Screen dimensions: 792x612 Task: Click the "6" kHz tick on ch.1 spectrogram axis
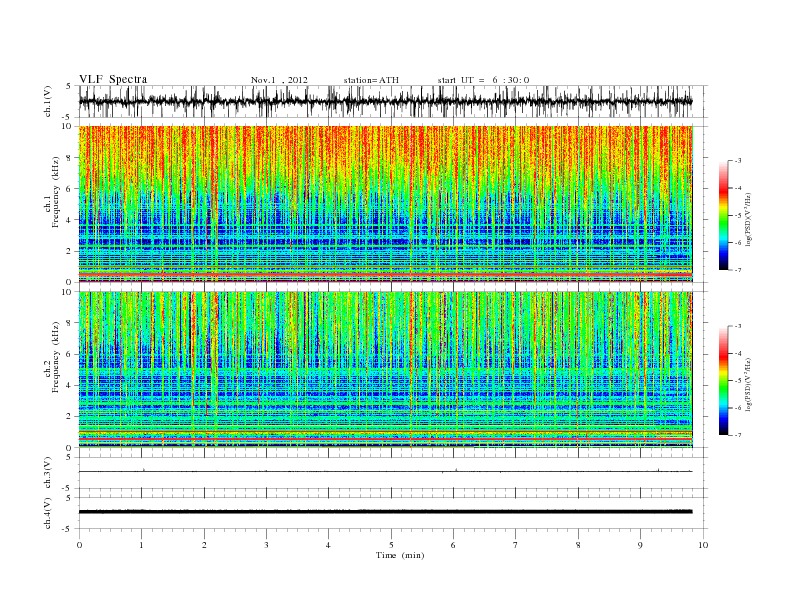(70, 188)
